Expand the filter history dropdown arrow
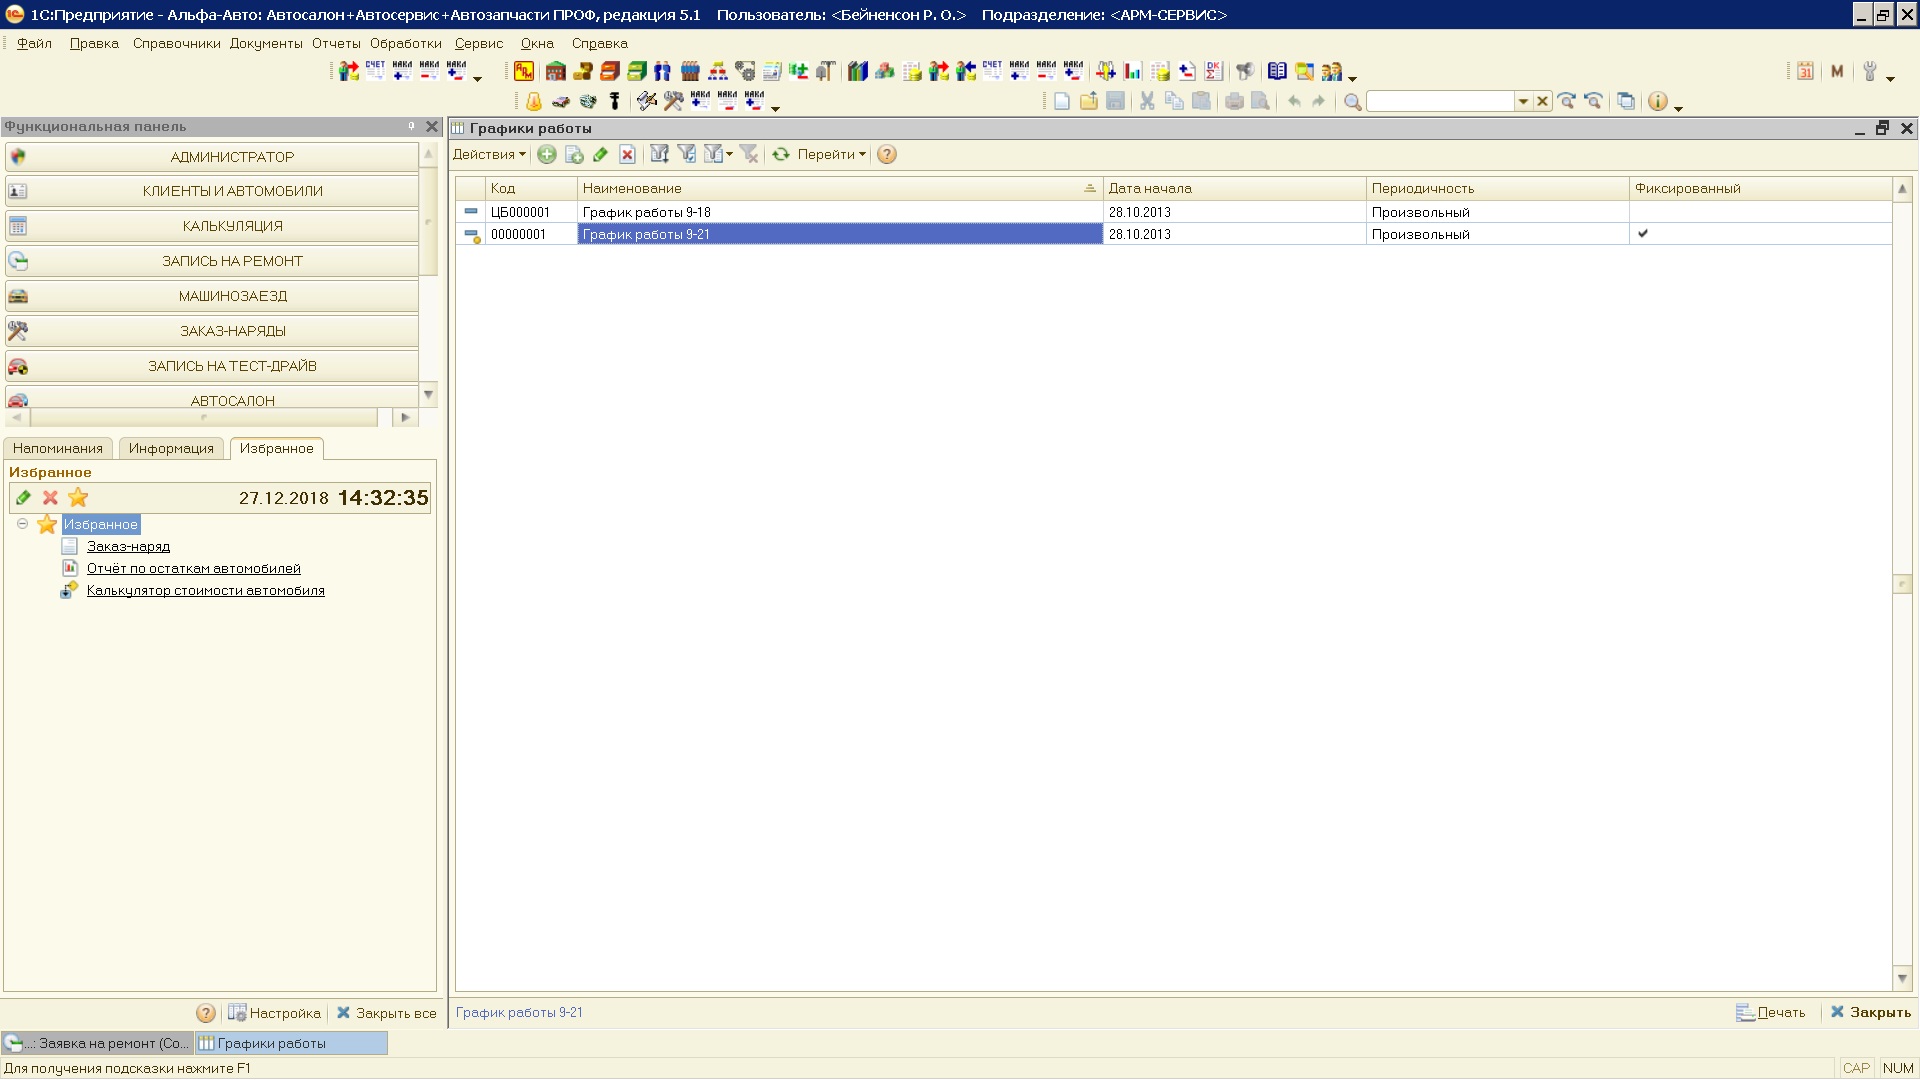Image resolution: width=1920 pixels, height=1080 pixels. pos(729,154)
